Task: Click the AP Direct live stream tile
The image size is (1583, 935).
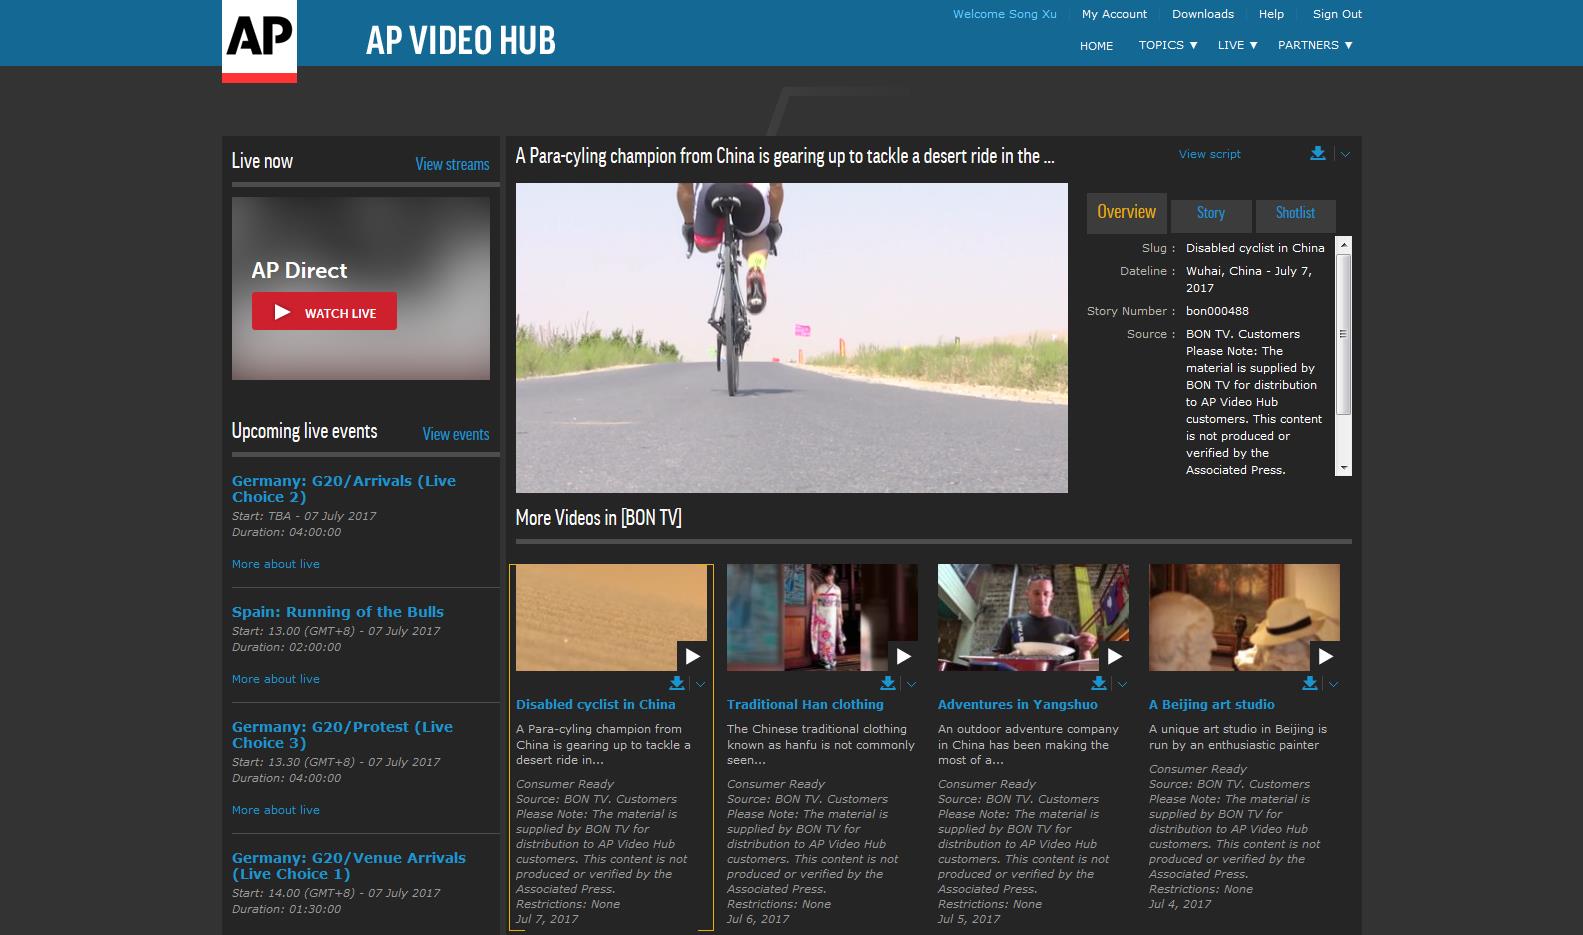Action: pos(361,288)
